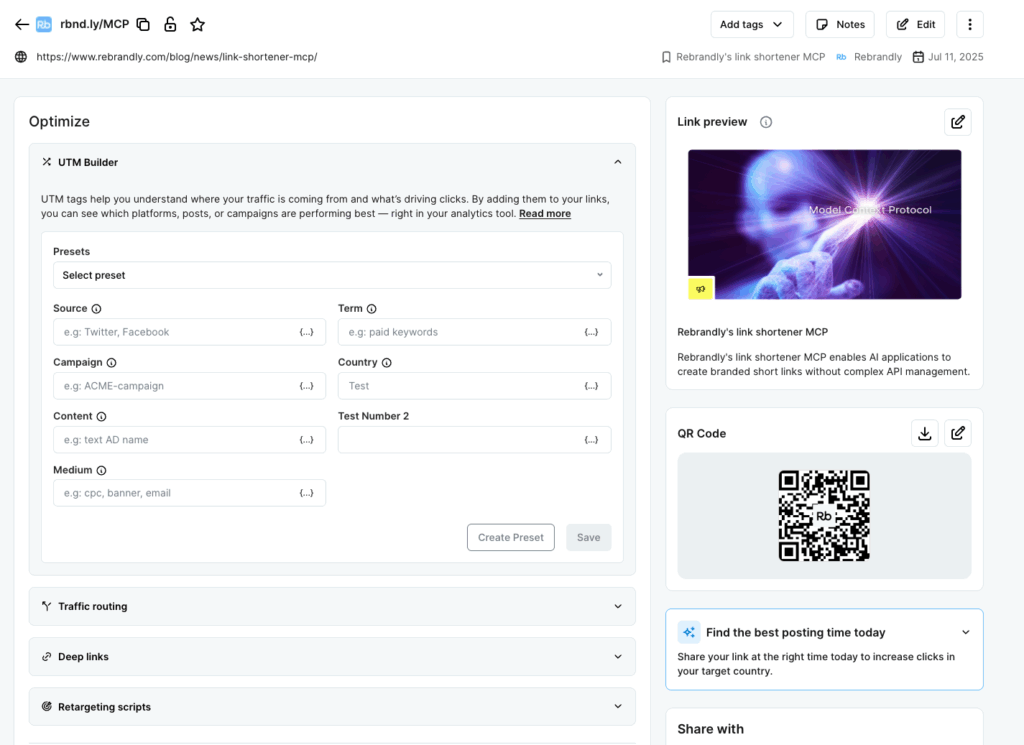The image size is (1024, 745).
Task: Open the rebrandly.com destination URL
Action: tap(177, 57)
